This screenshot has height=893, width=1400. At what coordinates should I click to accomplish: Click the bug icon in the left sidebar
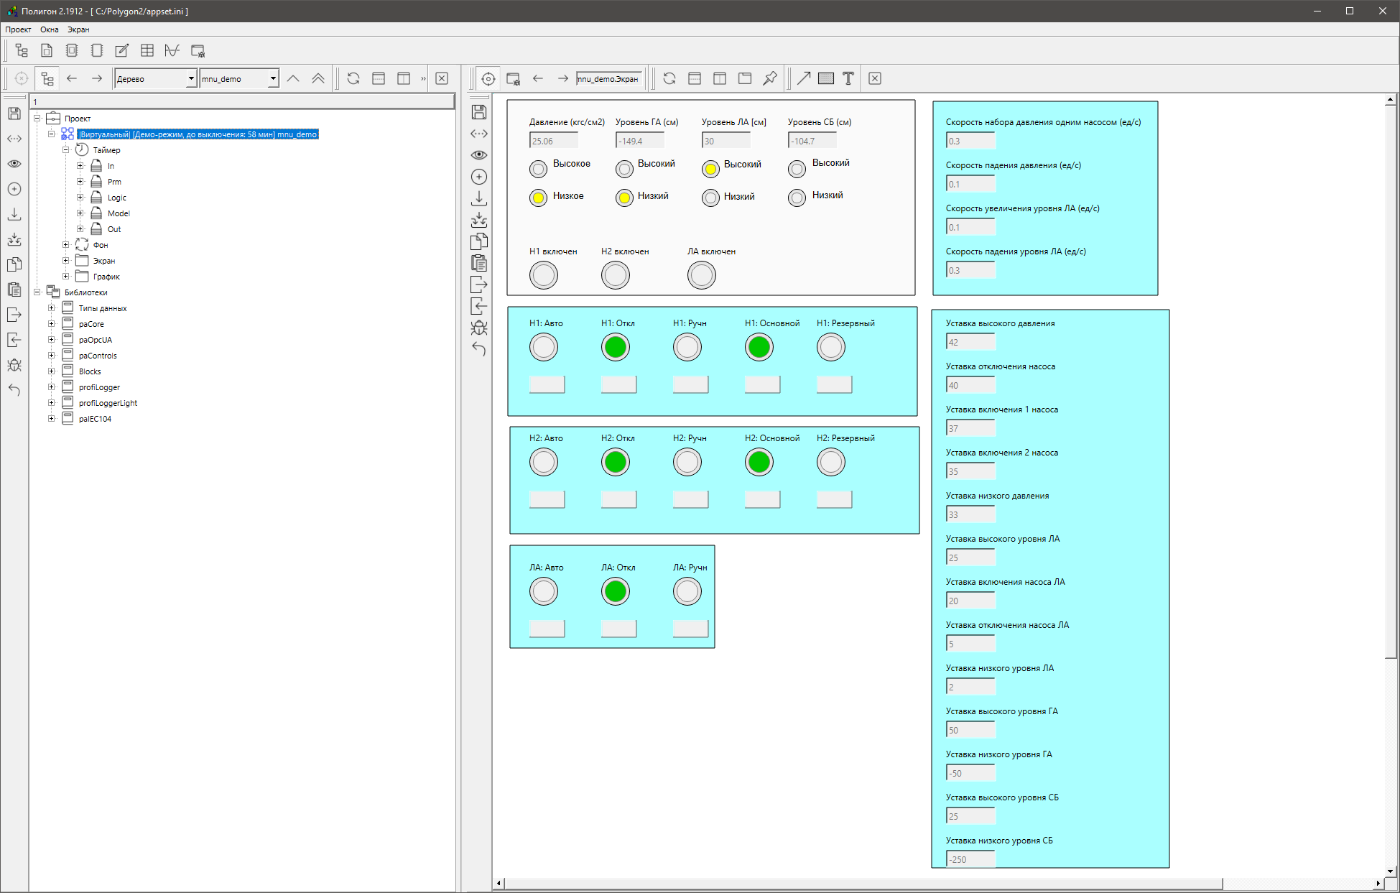[x=14, y=365]
